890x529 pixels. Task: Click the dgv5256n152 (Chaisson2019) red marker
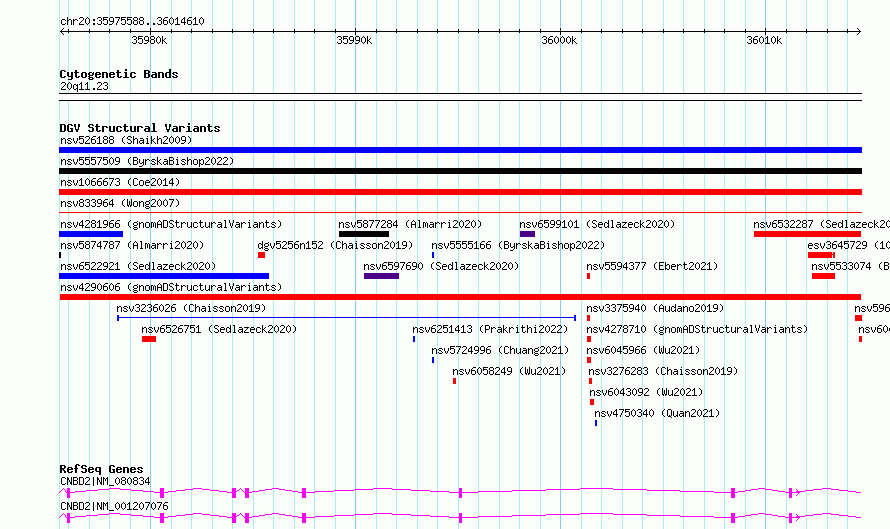tap(261, 255)
